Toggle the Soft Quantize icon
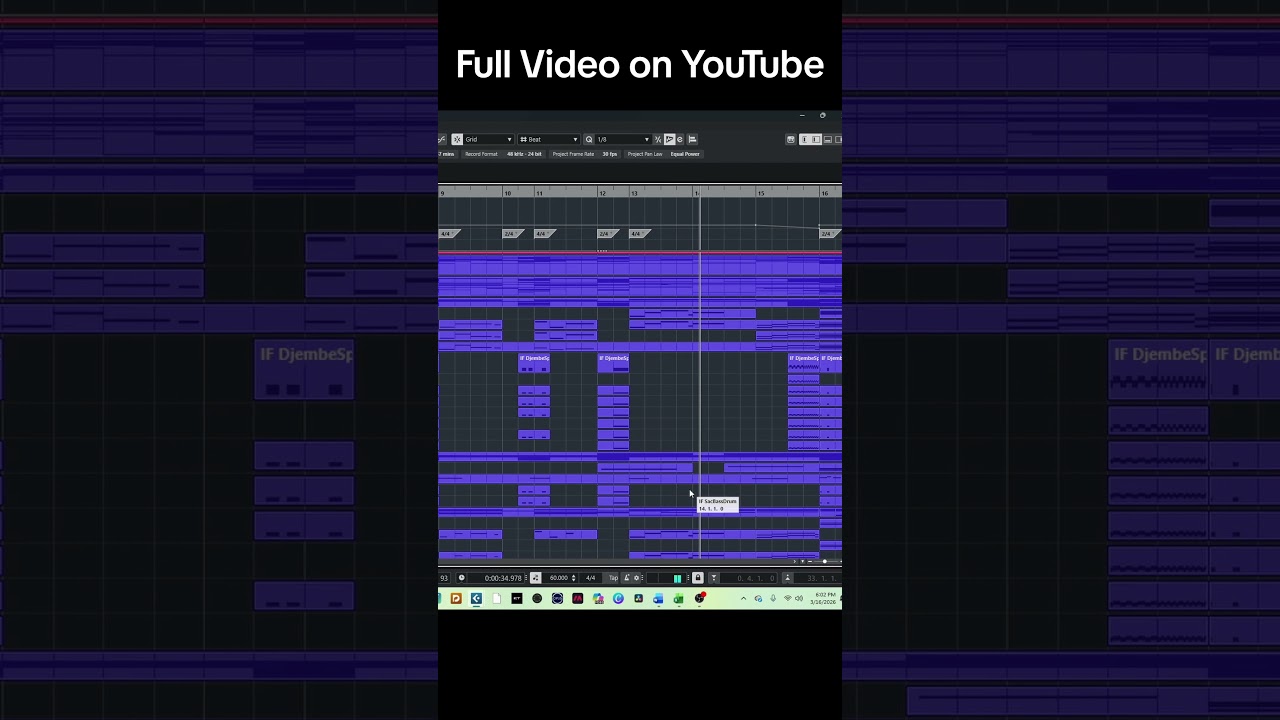Screen dimensions: 1280x720 [657, 139]
